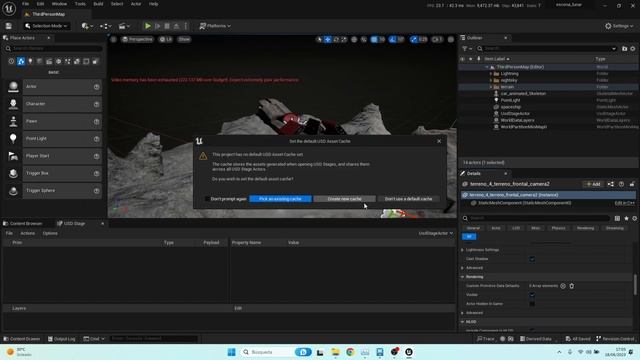Open the add content quick menu
Viewport: 640px width, 360px height.
click(87, 26)
